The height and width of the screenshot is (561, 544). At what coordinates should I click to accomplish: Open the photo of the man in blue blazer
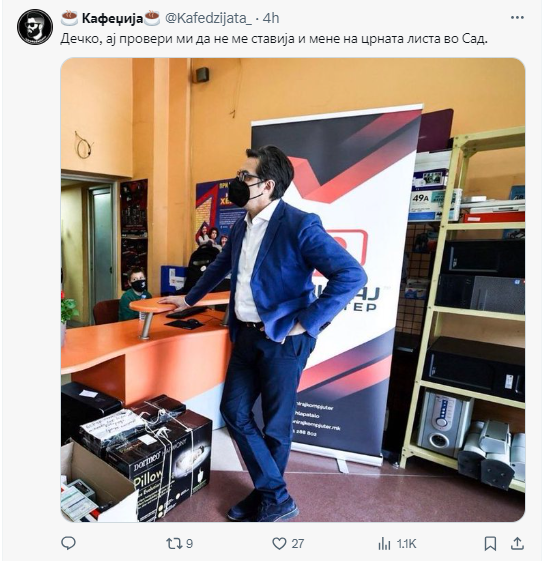293,290
